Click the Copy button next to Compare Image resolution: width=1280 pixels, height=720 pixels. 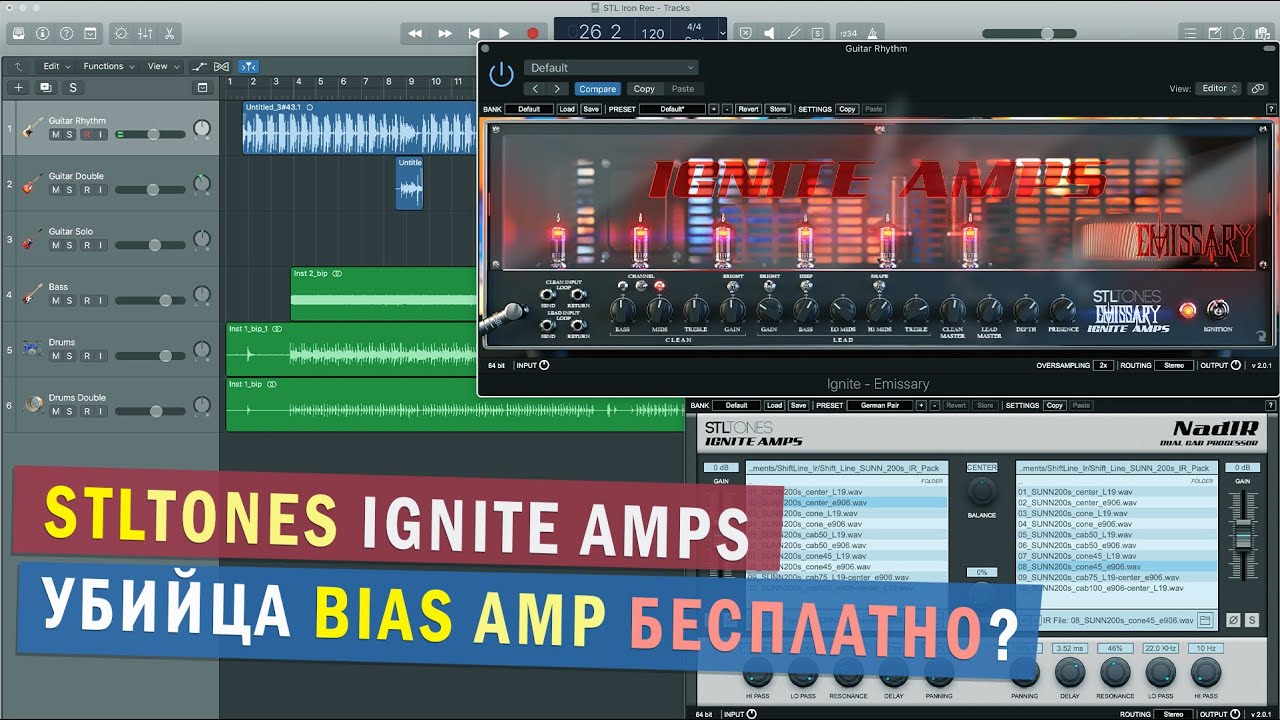[x=644, y=89]
